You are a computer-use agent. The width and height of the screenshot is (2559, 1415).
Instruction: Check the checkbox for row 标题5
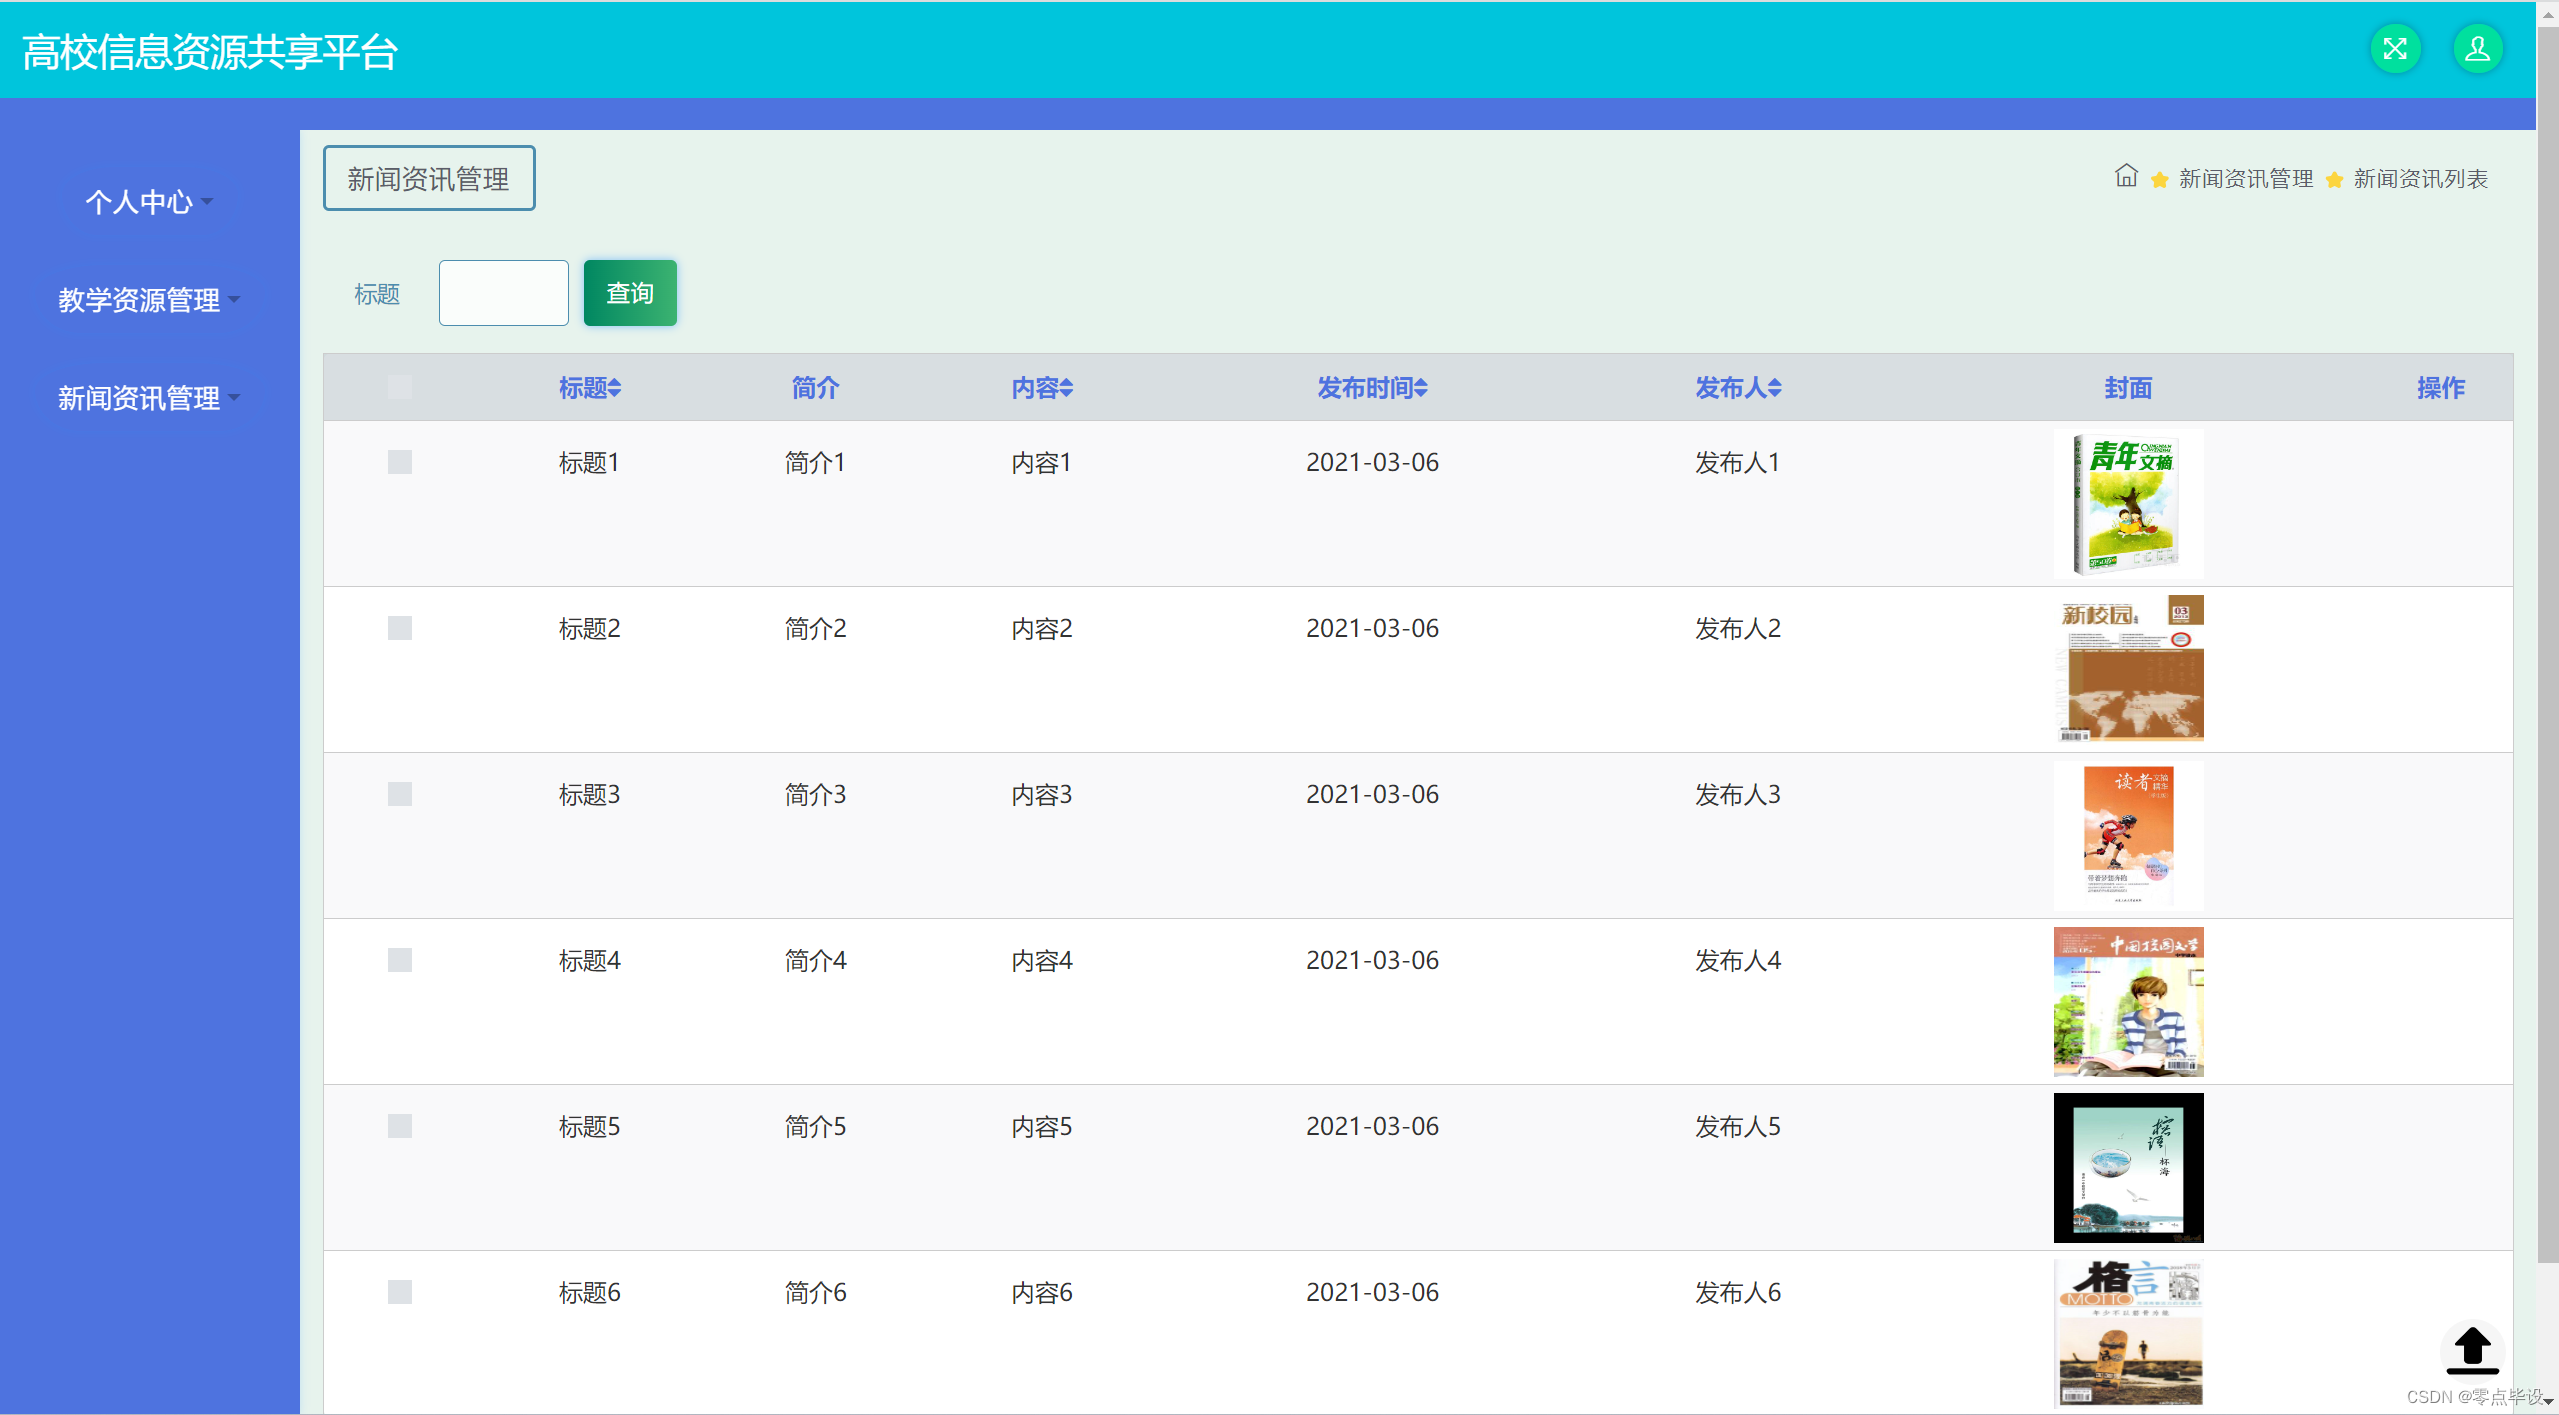tap(400, 1126)
